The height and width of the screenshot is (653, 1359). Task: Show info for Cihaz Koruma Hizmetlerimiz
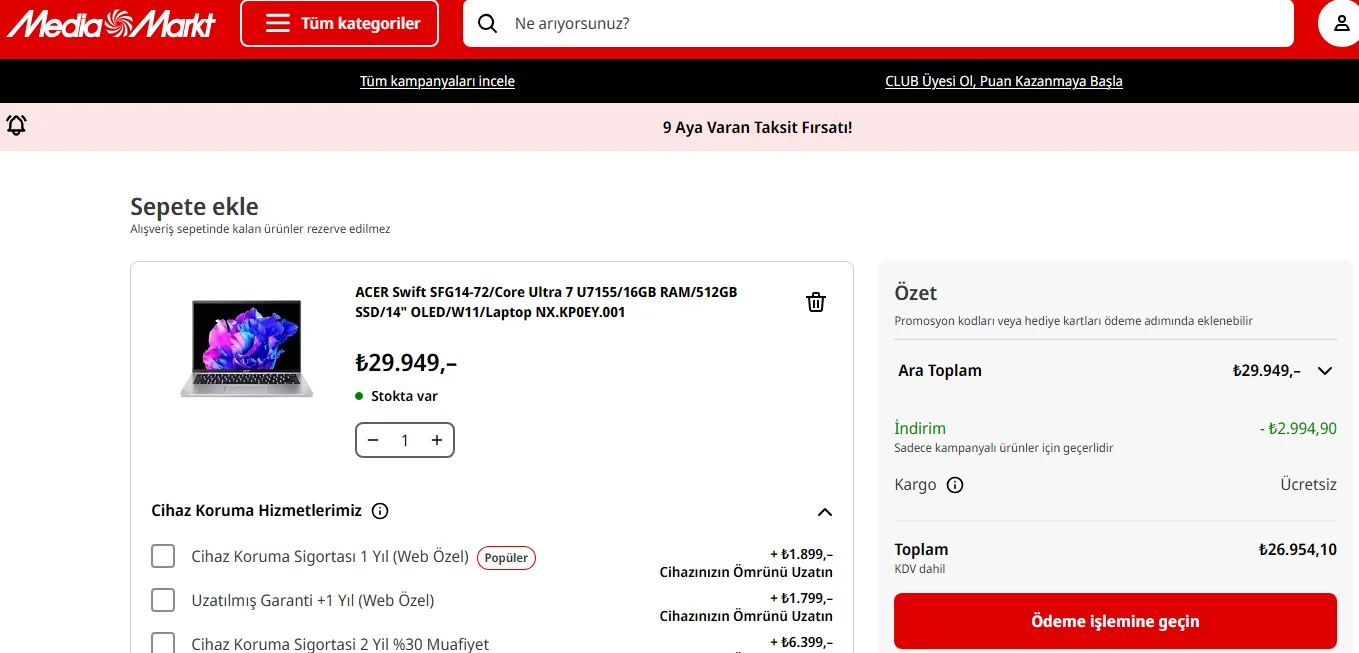[x=380, y=511]
